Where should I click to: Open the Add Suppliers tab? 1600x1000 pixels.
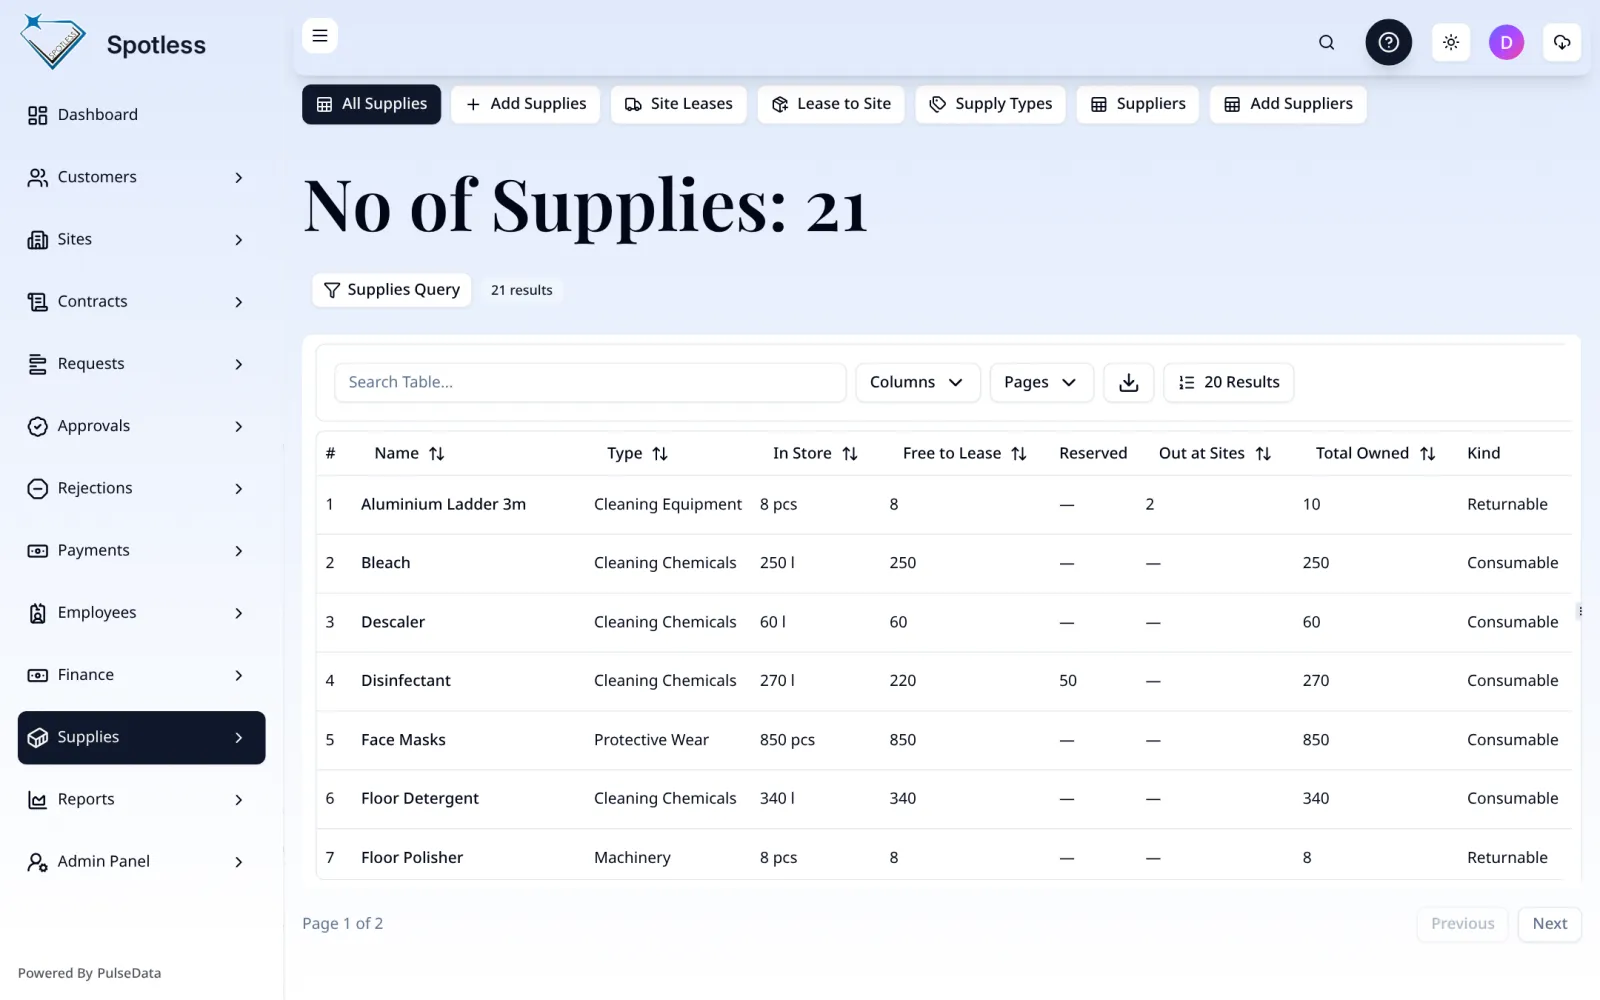(1288, 104)
